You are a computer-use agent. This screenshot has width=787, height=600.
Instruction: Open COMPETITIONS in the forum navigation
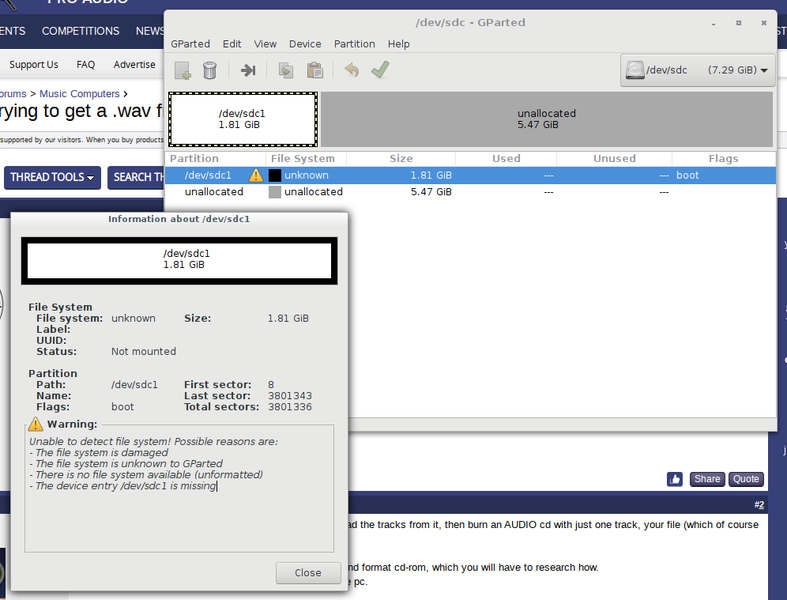[80, 31]
